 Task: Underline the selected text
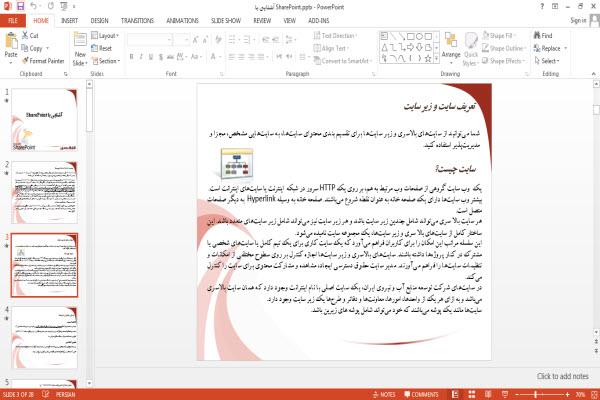point(151,57)
